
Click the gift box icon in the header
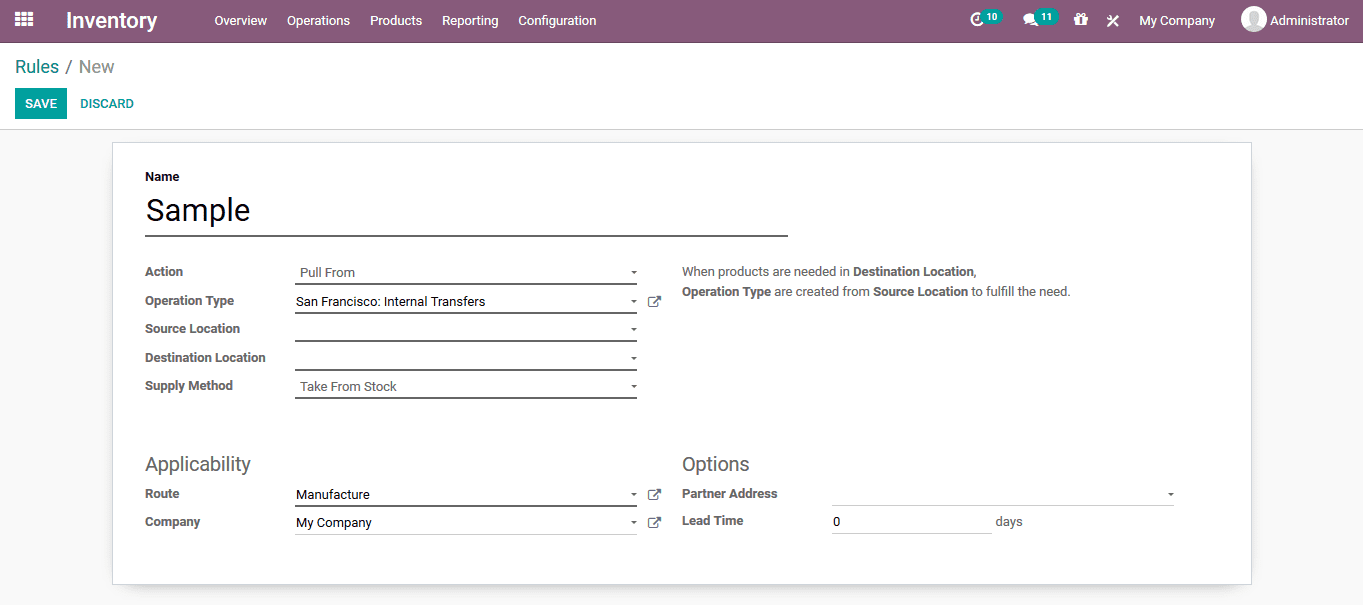pos(1080,20)
